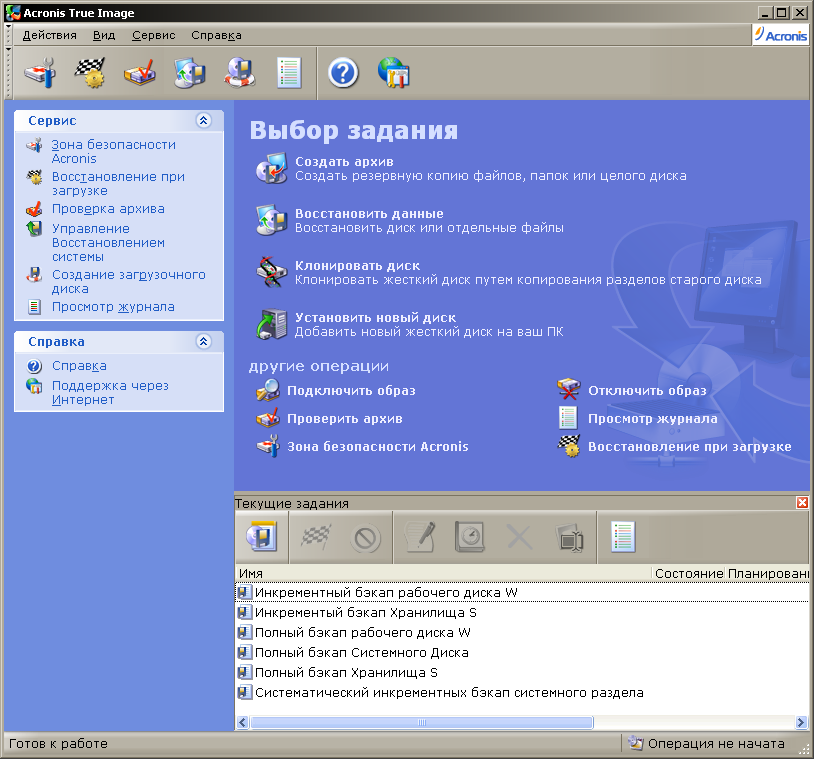Click the task log icon in tasks toolbar
The image size is (814, 759).
[x=623, y=537]
